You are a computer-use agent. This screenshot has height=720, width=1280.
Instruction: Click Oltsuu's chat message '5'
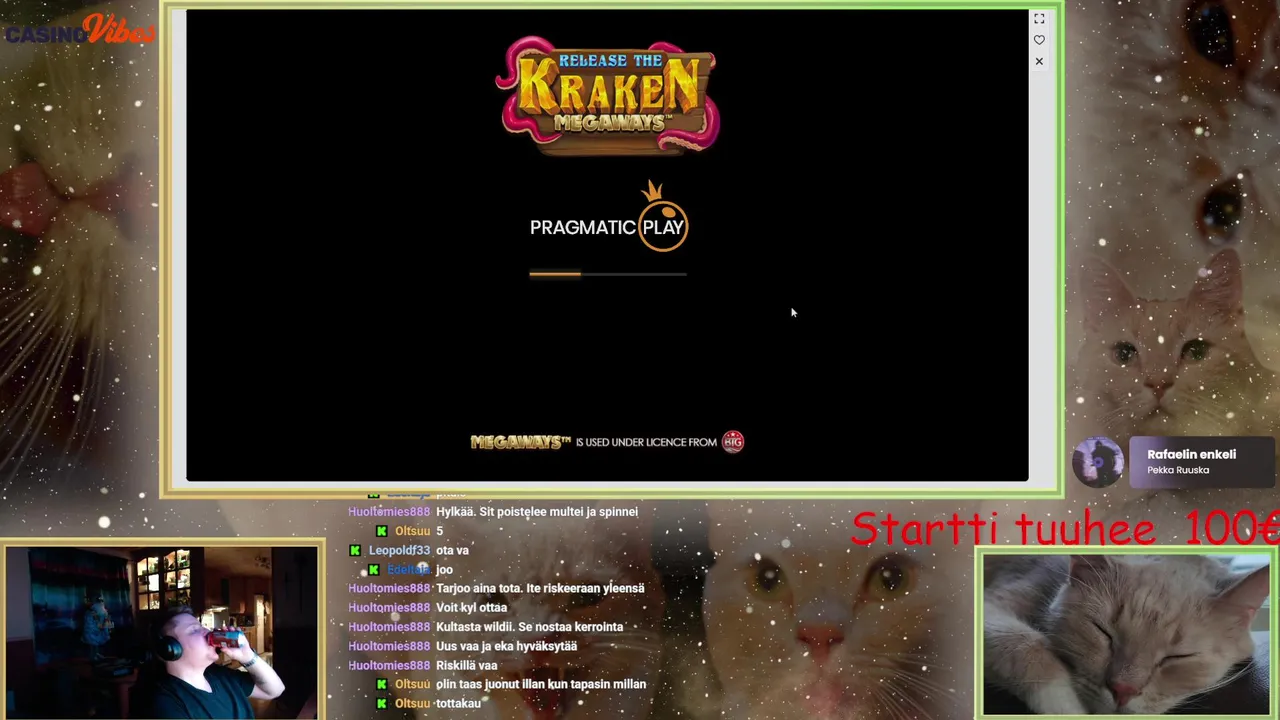pyautogui.click(x=439, y=531)
